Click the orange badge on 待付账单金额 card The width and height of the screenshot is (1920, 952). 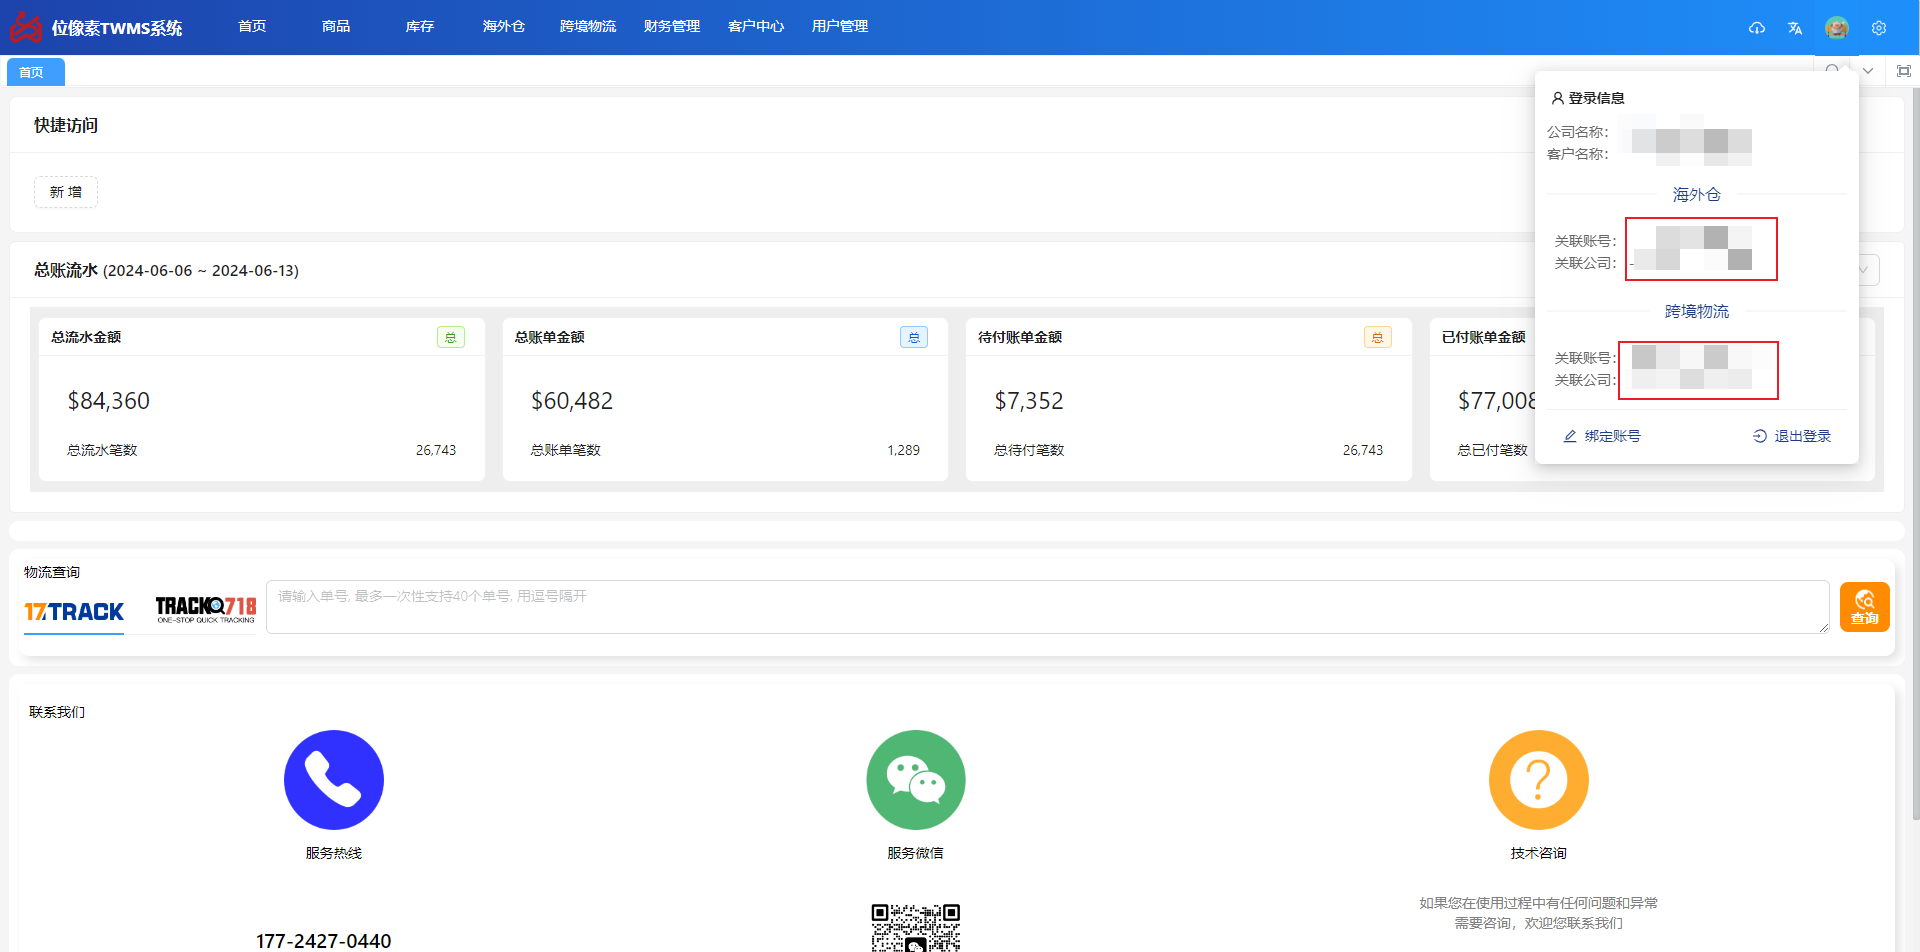(x=1378, y=337)
